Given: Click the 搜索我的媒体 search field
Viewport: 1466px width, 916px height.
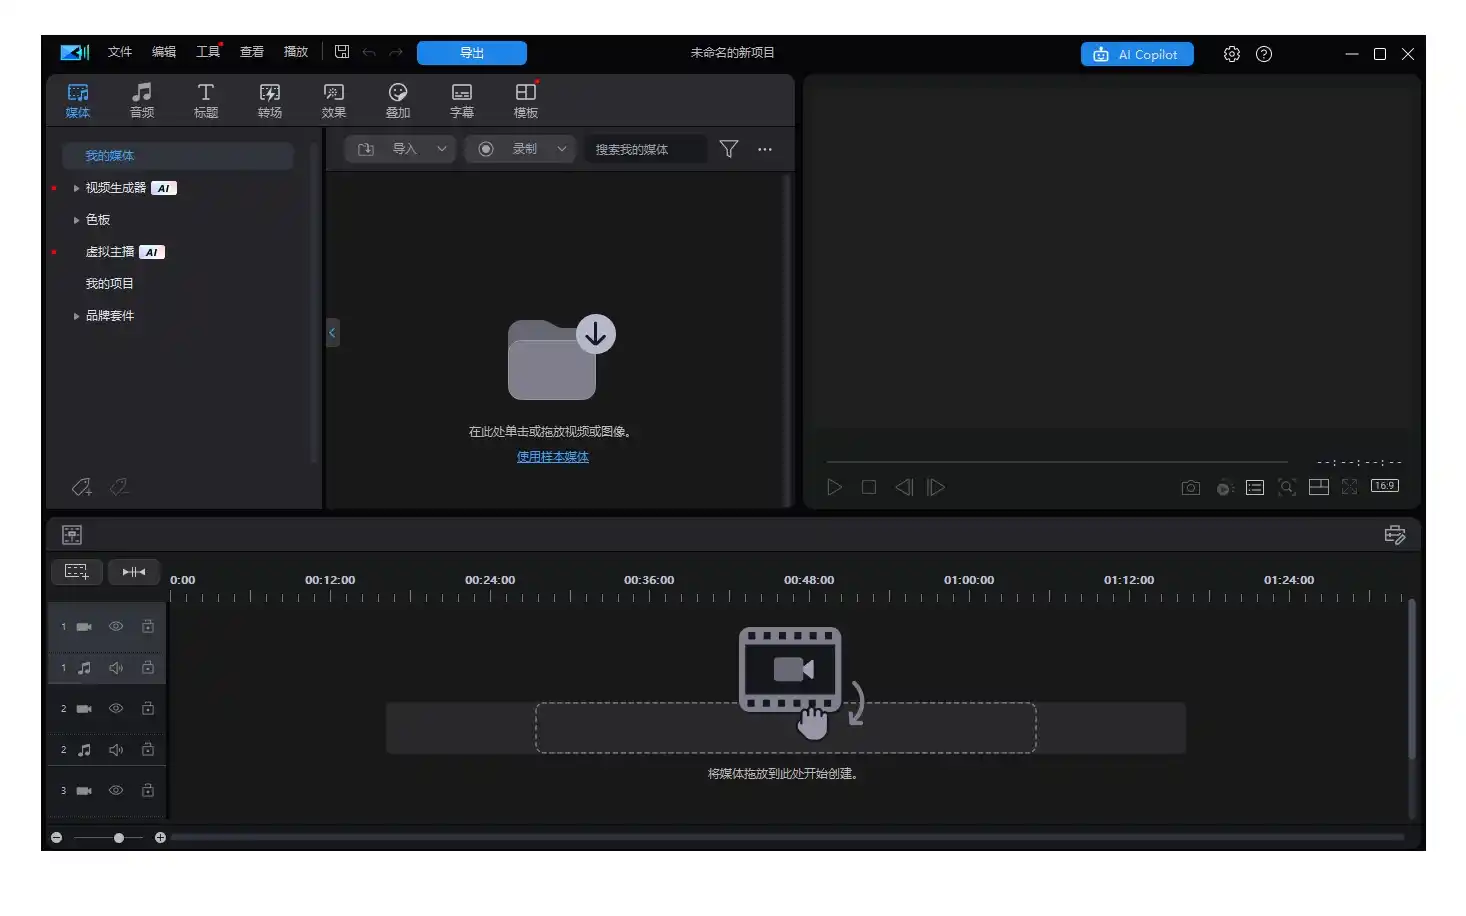Looking at the screenshot, I should click(644, 149).
